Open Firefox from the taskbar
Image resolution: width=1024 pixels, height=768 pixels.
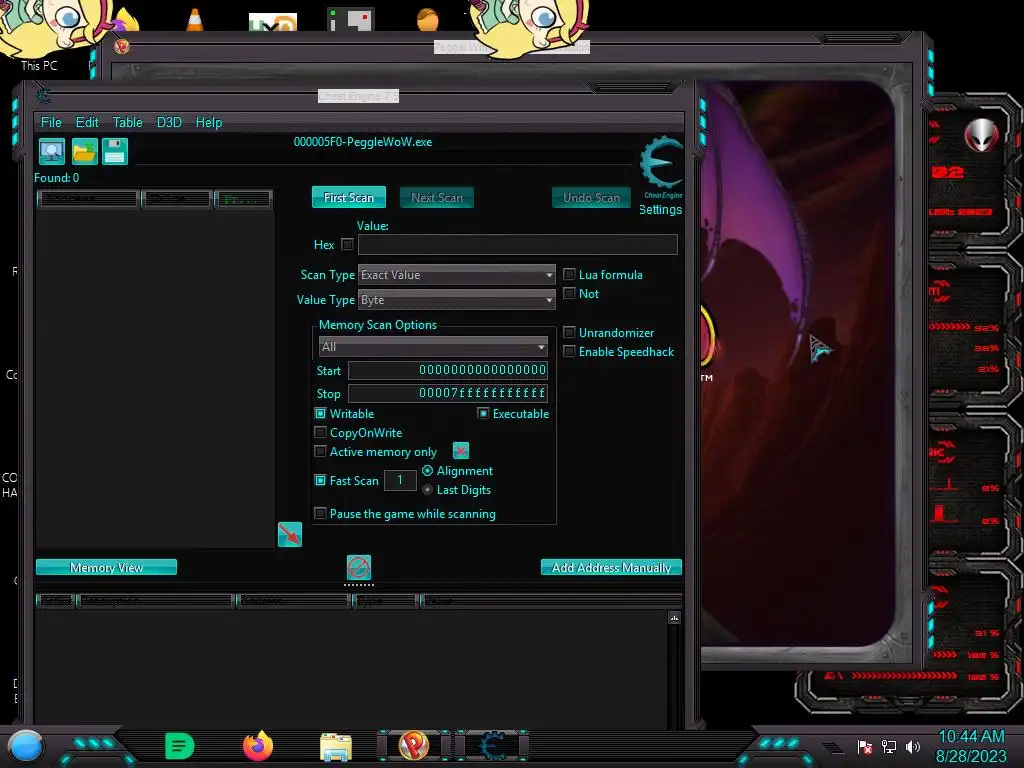(x=258, y=746)
